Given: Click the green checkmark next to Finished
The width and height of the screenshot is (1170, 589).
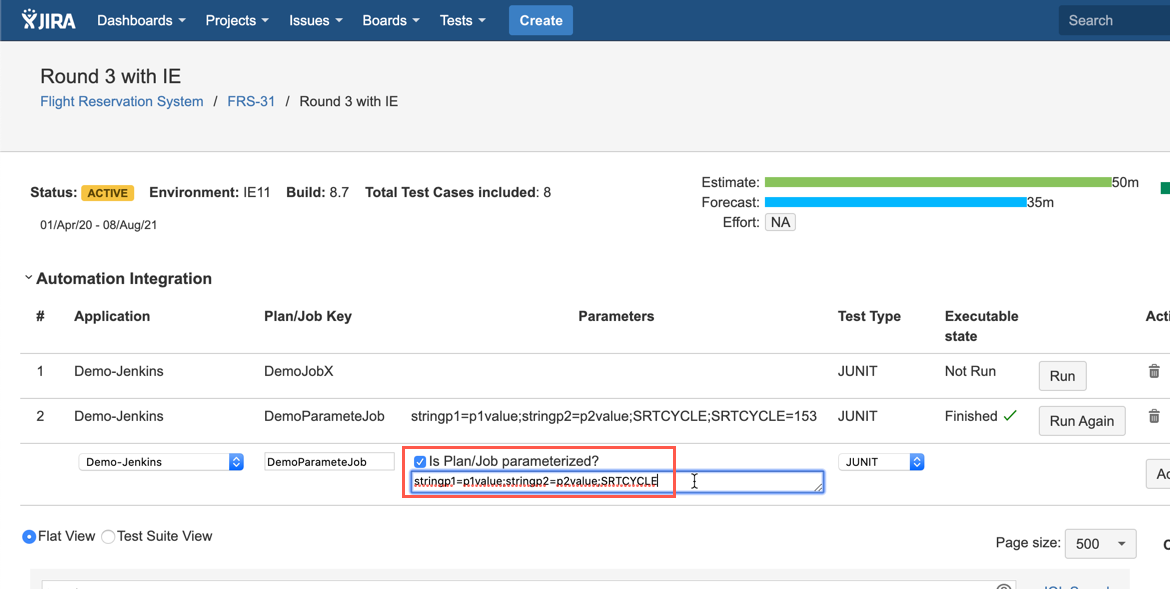Looking at the screenshot, I should (x=1010, y=416).
